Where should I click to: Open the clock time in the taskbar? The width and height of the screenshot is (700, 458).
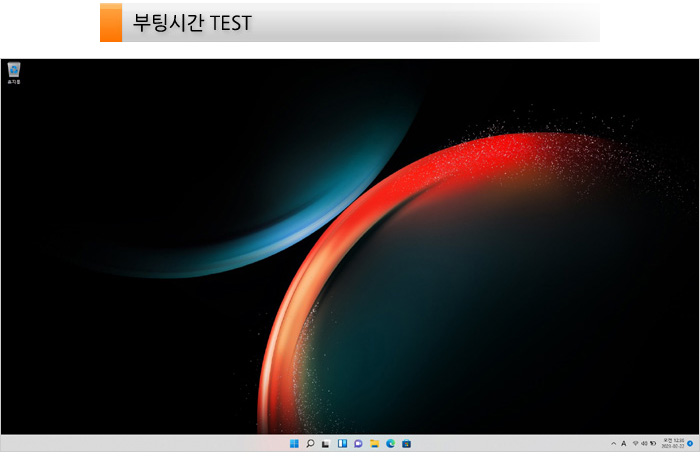coord(673,440)
